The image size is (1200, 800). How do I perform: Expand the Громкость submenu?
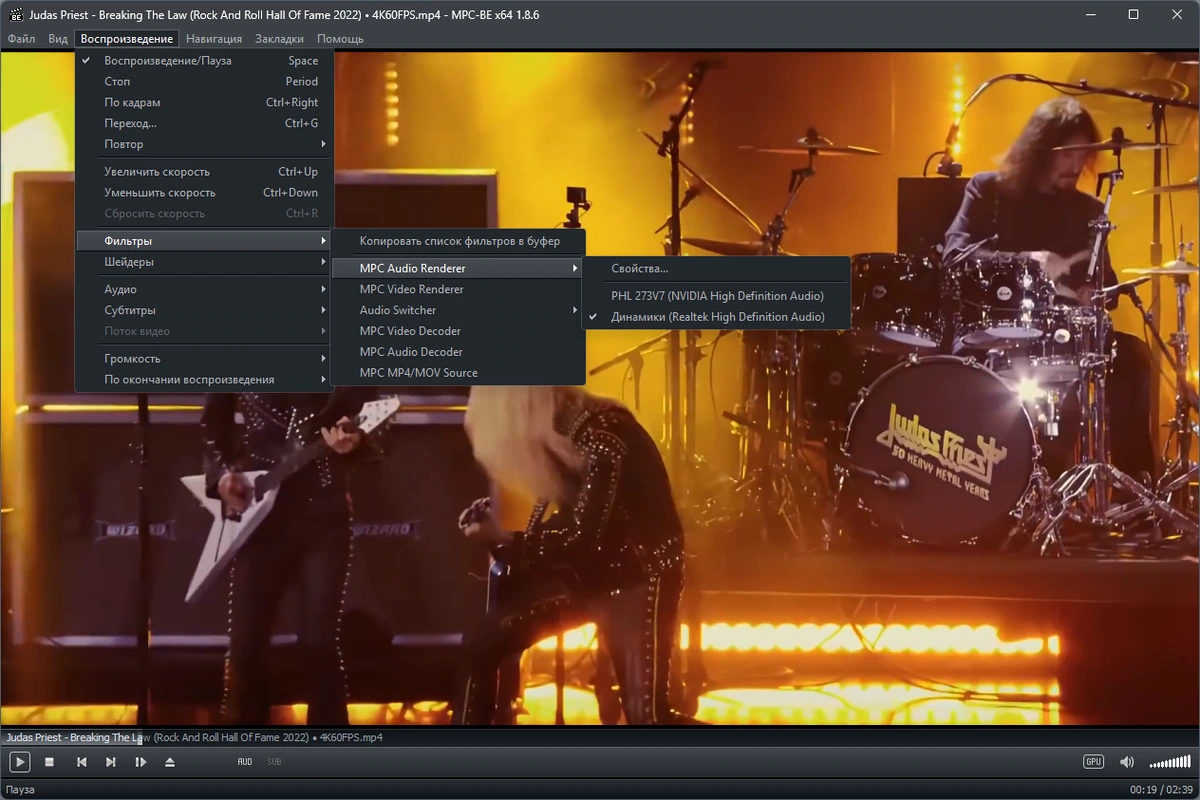204,359
